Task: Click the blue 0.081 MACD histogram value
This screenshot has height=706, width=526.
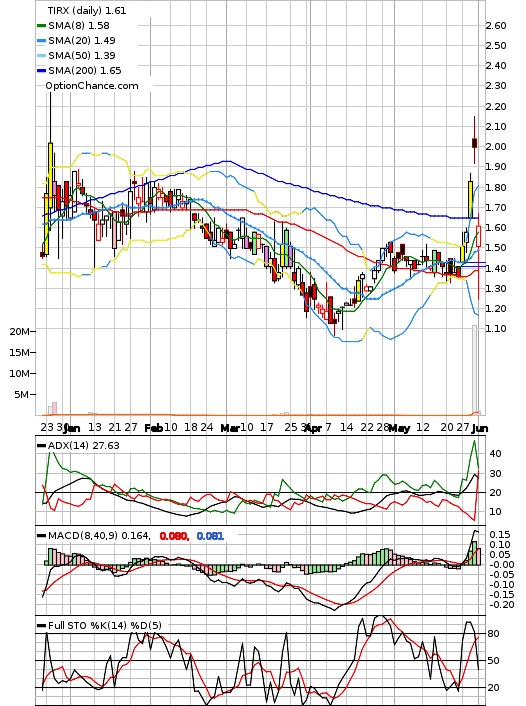Action: pyautogui.click(x=210, y=536)
